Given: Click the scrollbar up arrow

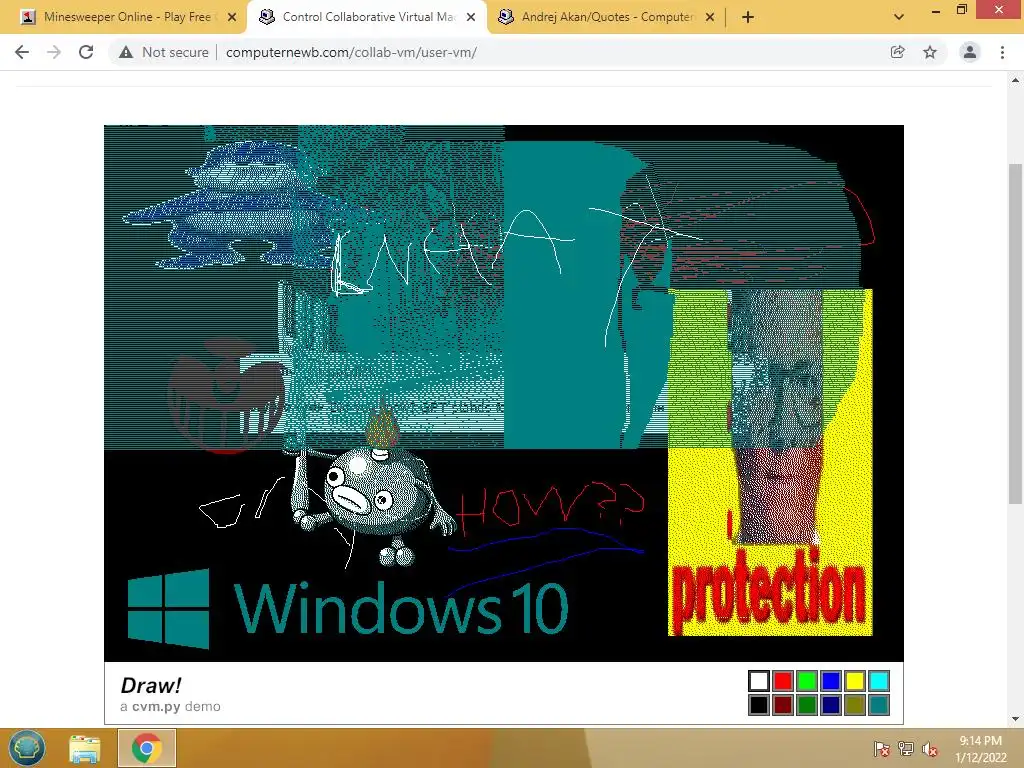Looking at the screenshot, I should [x=1015, y=80].
